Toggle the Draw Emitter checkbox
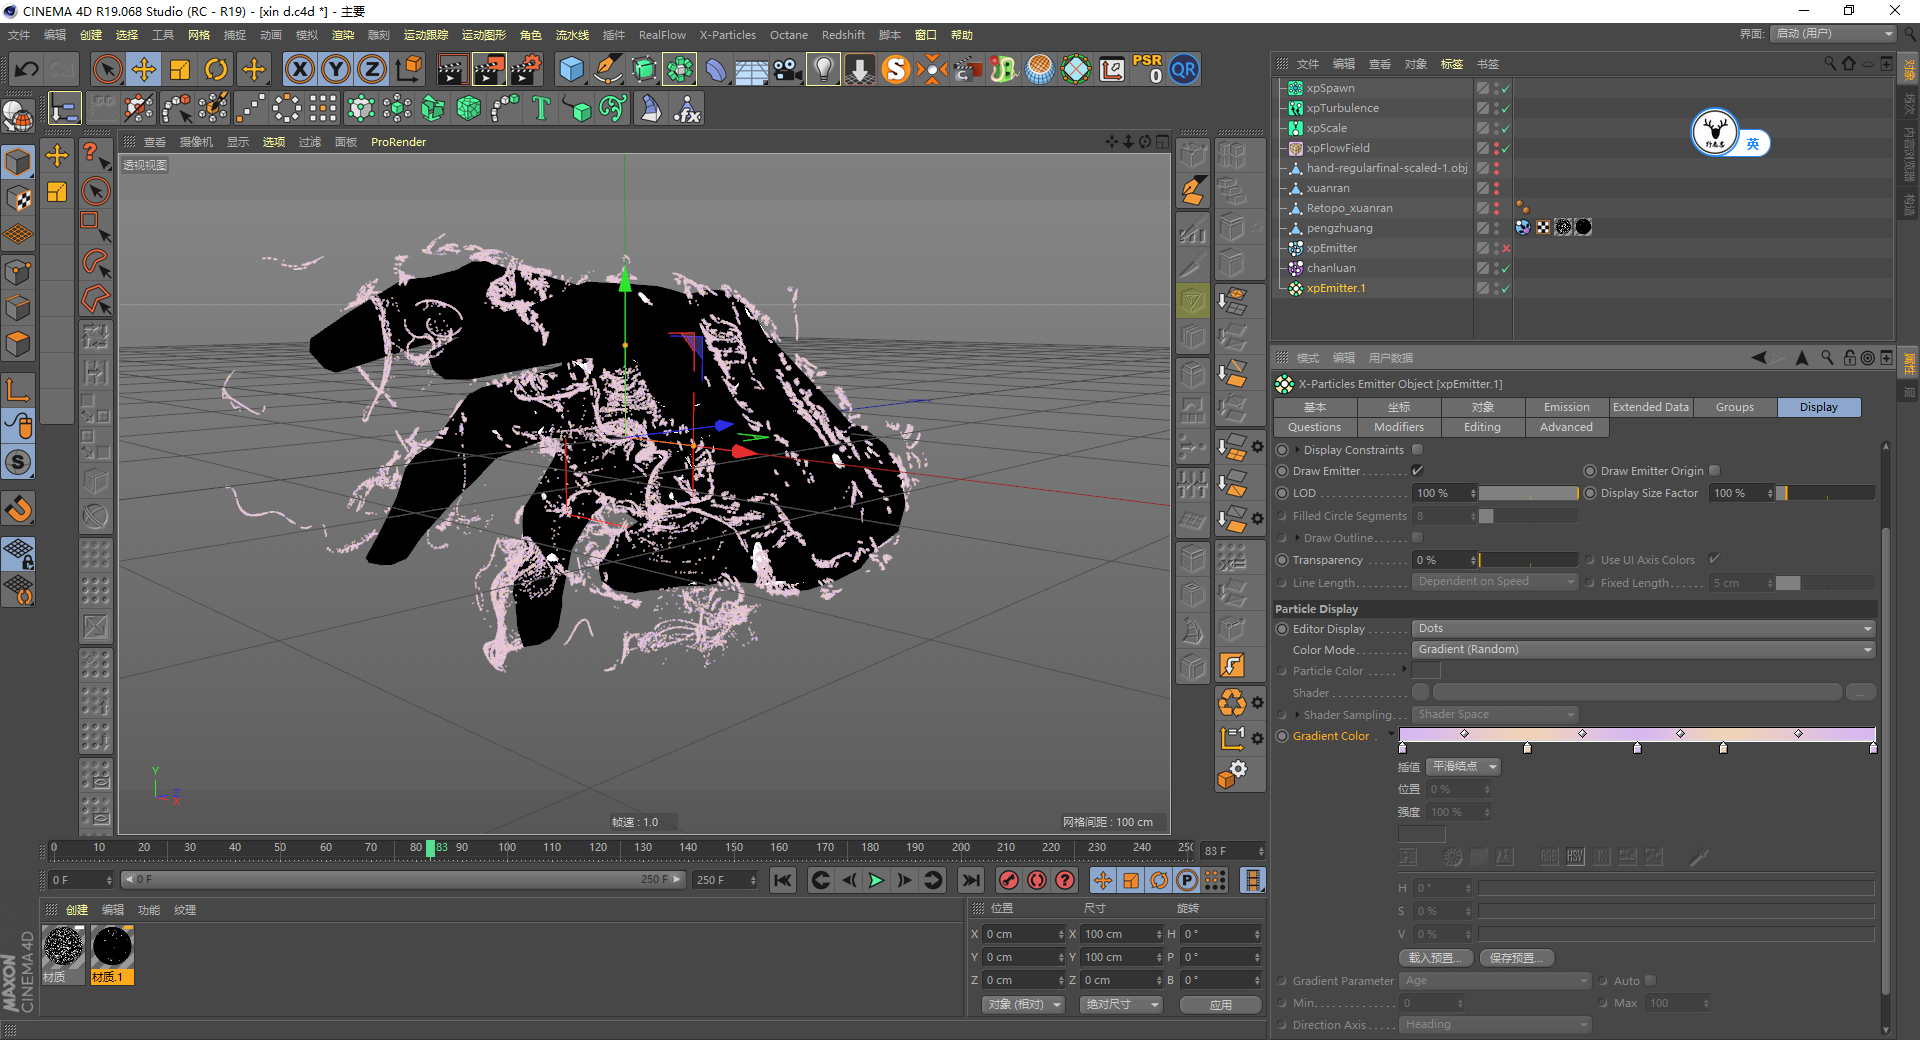This screenshot has width=1920, height=1040. (1417, 471)
